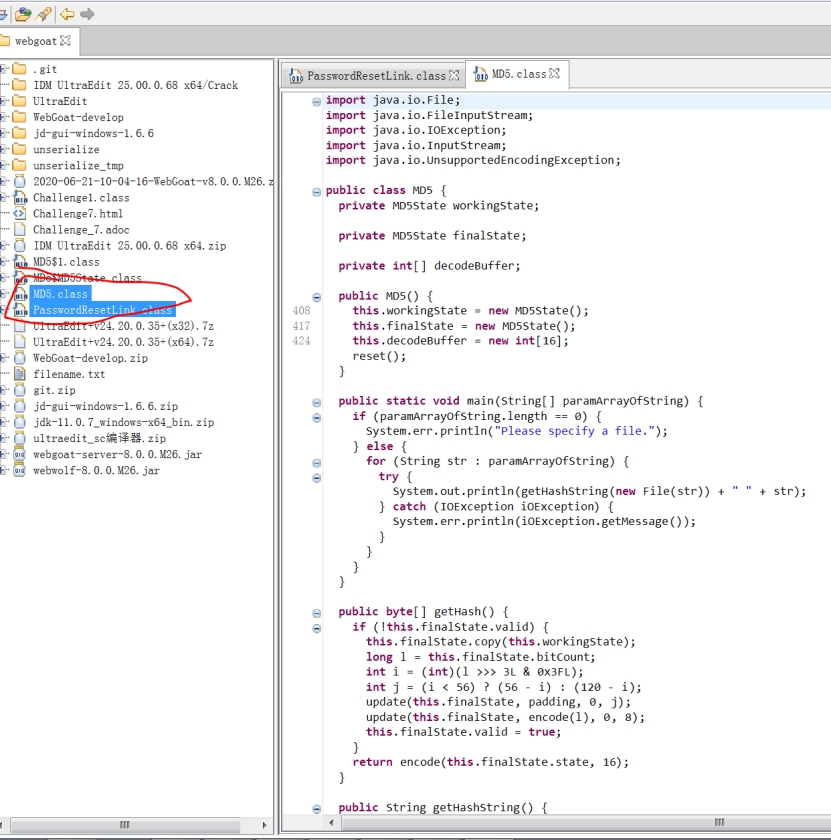Viewport: 831px width, 840px height.
Task: Click the MD5State type in workingState declaration
Action: [419, 206]
